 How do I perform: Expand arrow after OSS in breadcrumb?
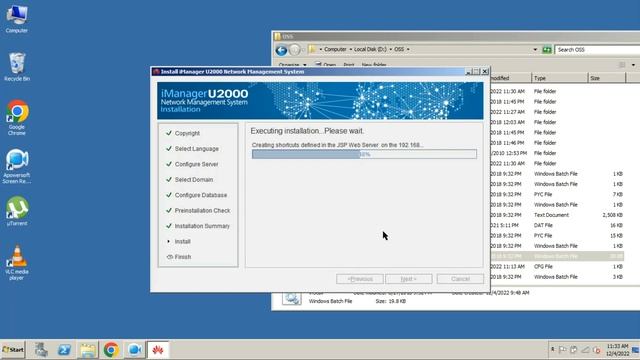(x=408, y=49)
